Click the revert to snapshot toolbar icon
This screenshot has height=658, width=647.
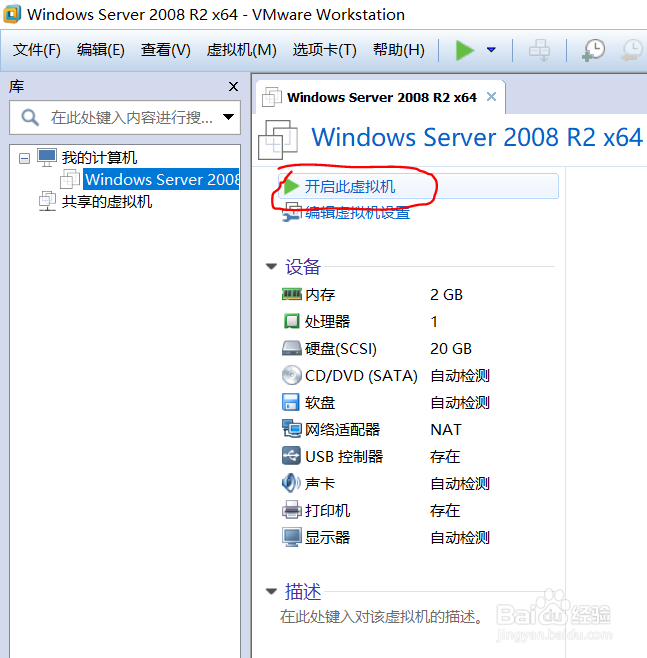632,50
